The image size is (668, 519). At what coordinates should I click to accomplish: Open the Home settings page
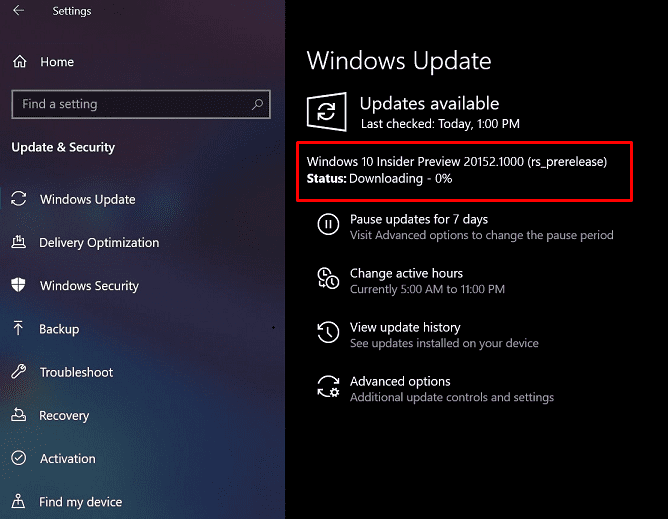coord(57,62)
